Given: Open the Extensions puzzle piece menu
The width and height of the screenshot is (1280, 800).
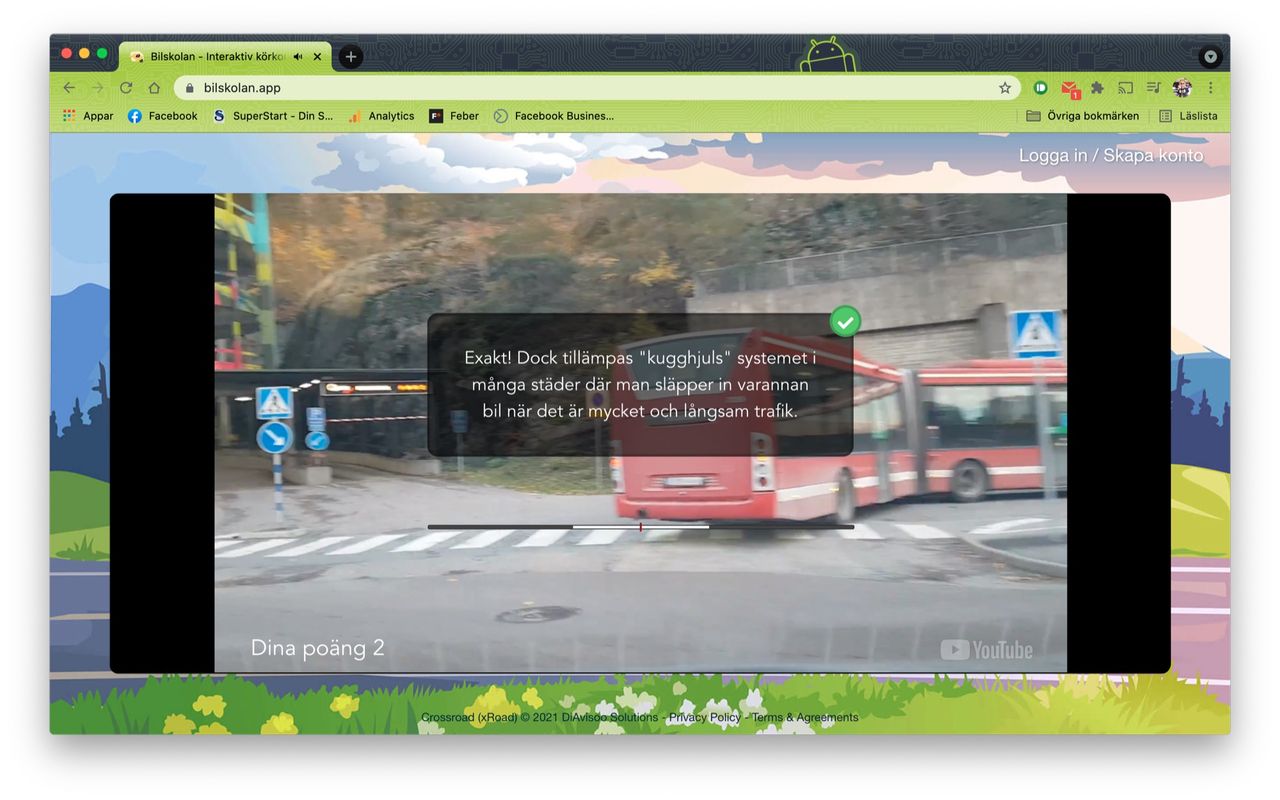Looking at the screenshot, I should point(1097,88).
